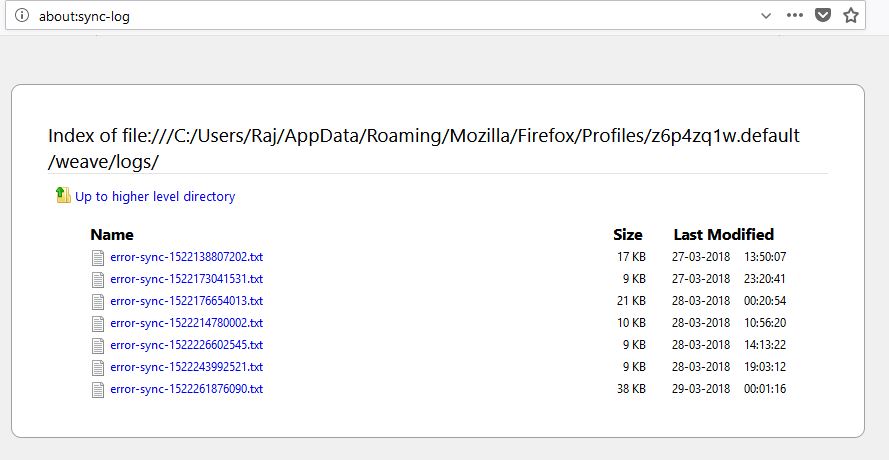Viewport: 889px width, 460px height.
Task: Open the 38 KB error-sync-1522261876090.txt link
Action: click(x=186, y=389)
